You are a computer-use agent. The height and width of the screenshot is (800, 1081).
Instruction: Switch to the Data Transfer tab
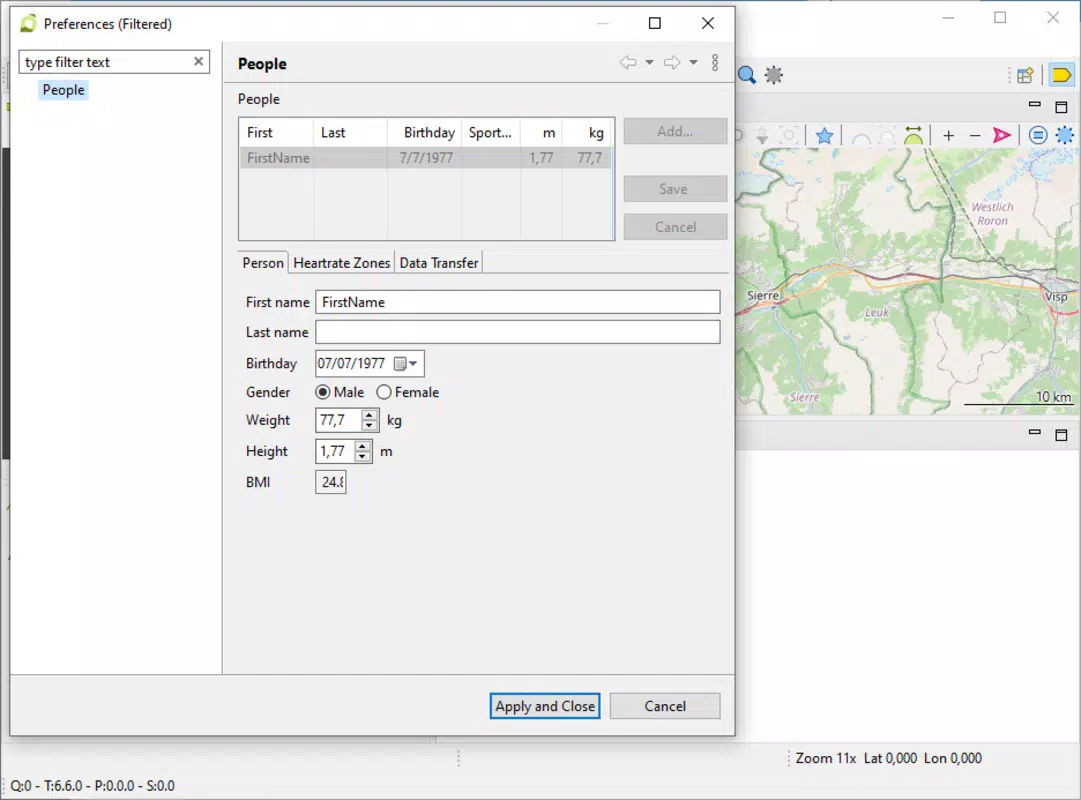coord(438,263)
